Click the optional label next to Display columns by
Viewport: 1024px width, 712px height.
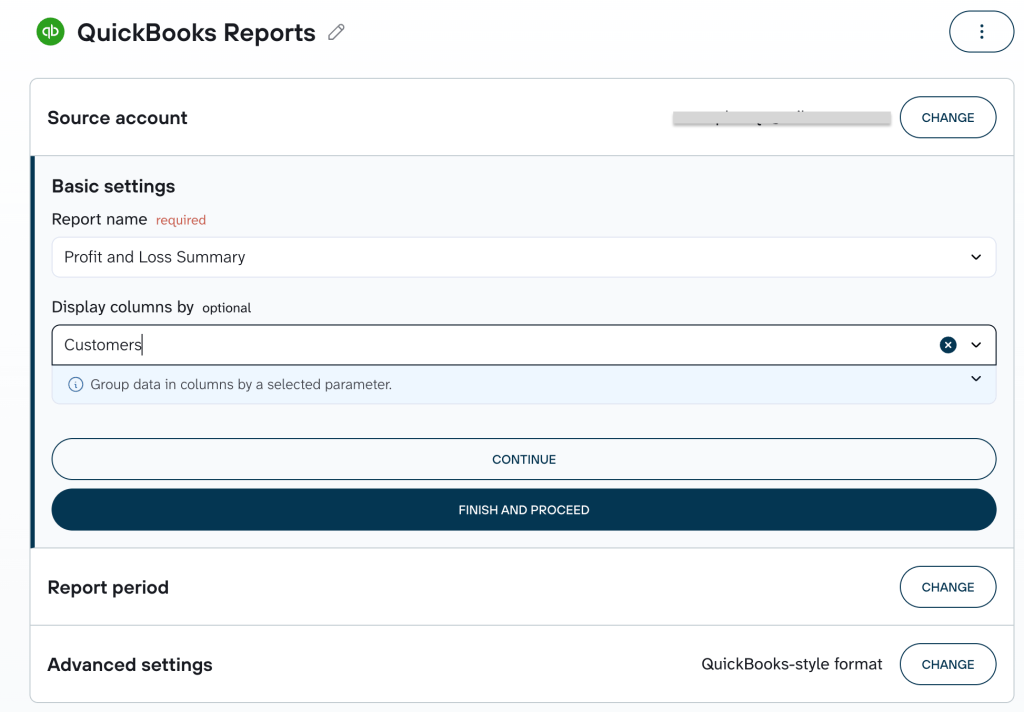(227, 308)
